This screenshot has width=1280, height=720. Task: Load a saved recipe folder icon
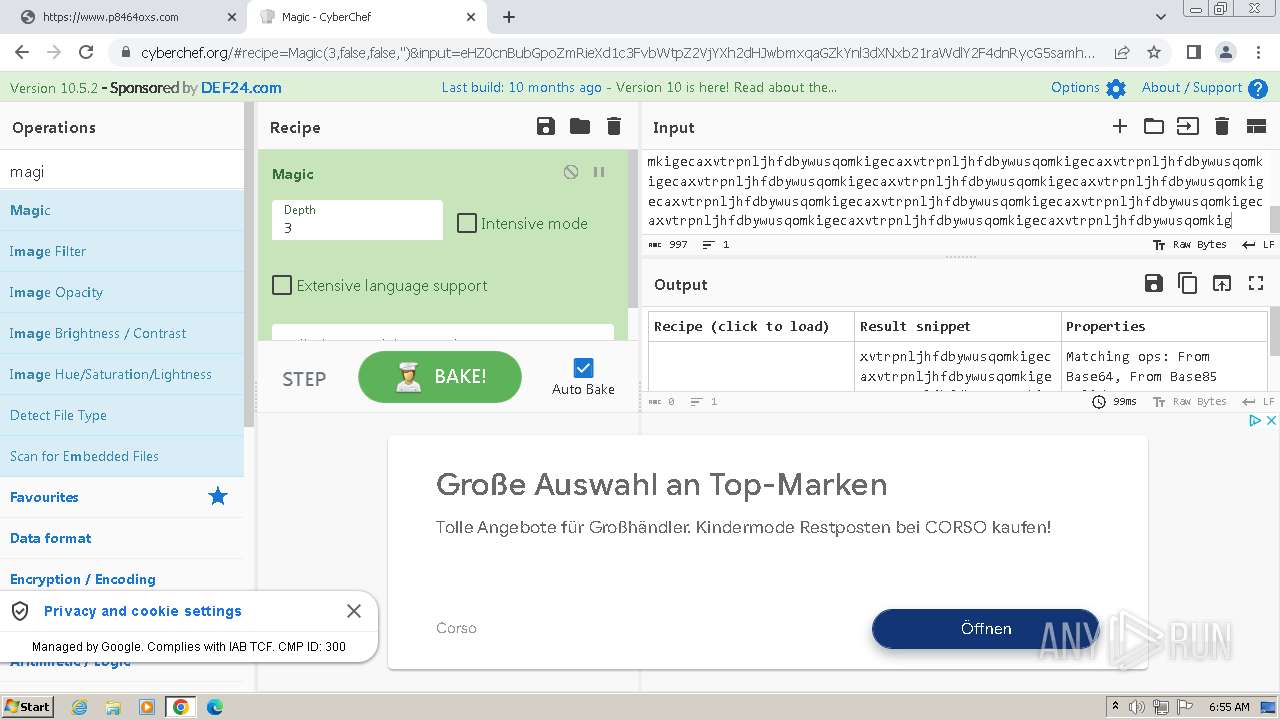coord(580,126)
